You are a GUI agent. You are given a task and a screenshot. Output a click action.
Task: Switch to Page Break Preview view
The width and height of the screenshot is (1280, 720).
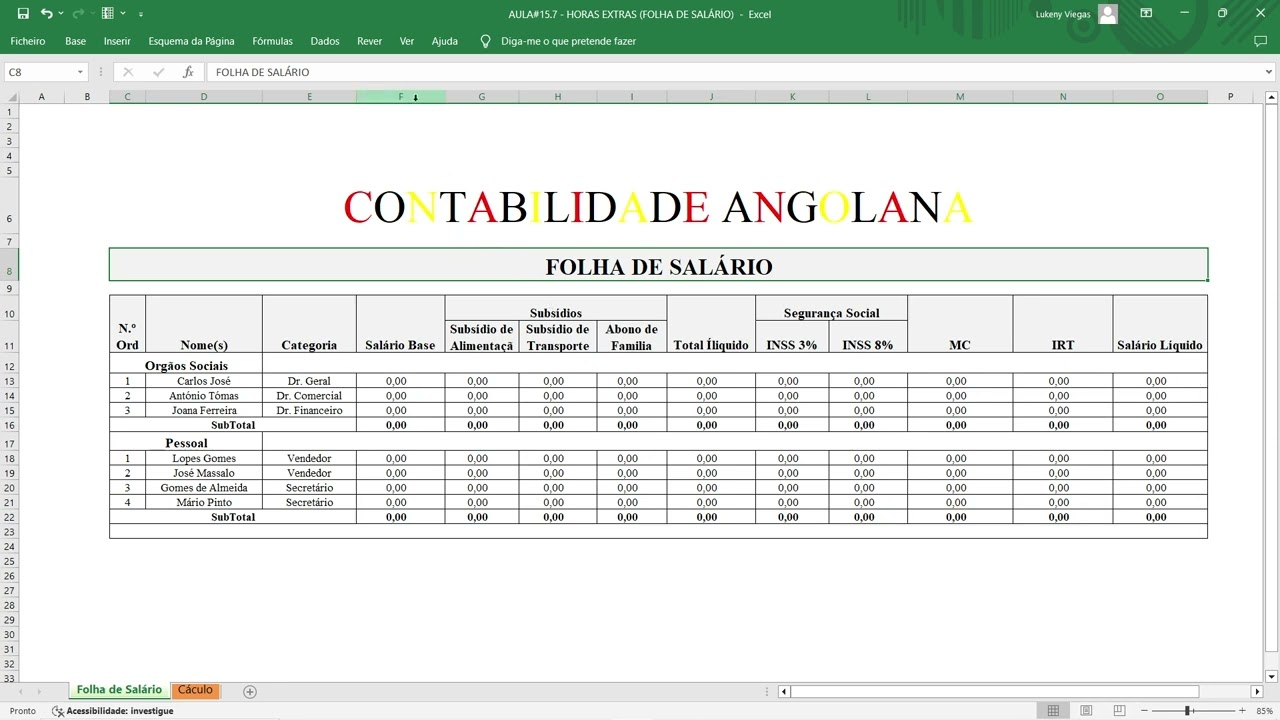tap(1119, 711)
